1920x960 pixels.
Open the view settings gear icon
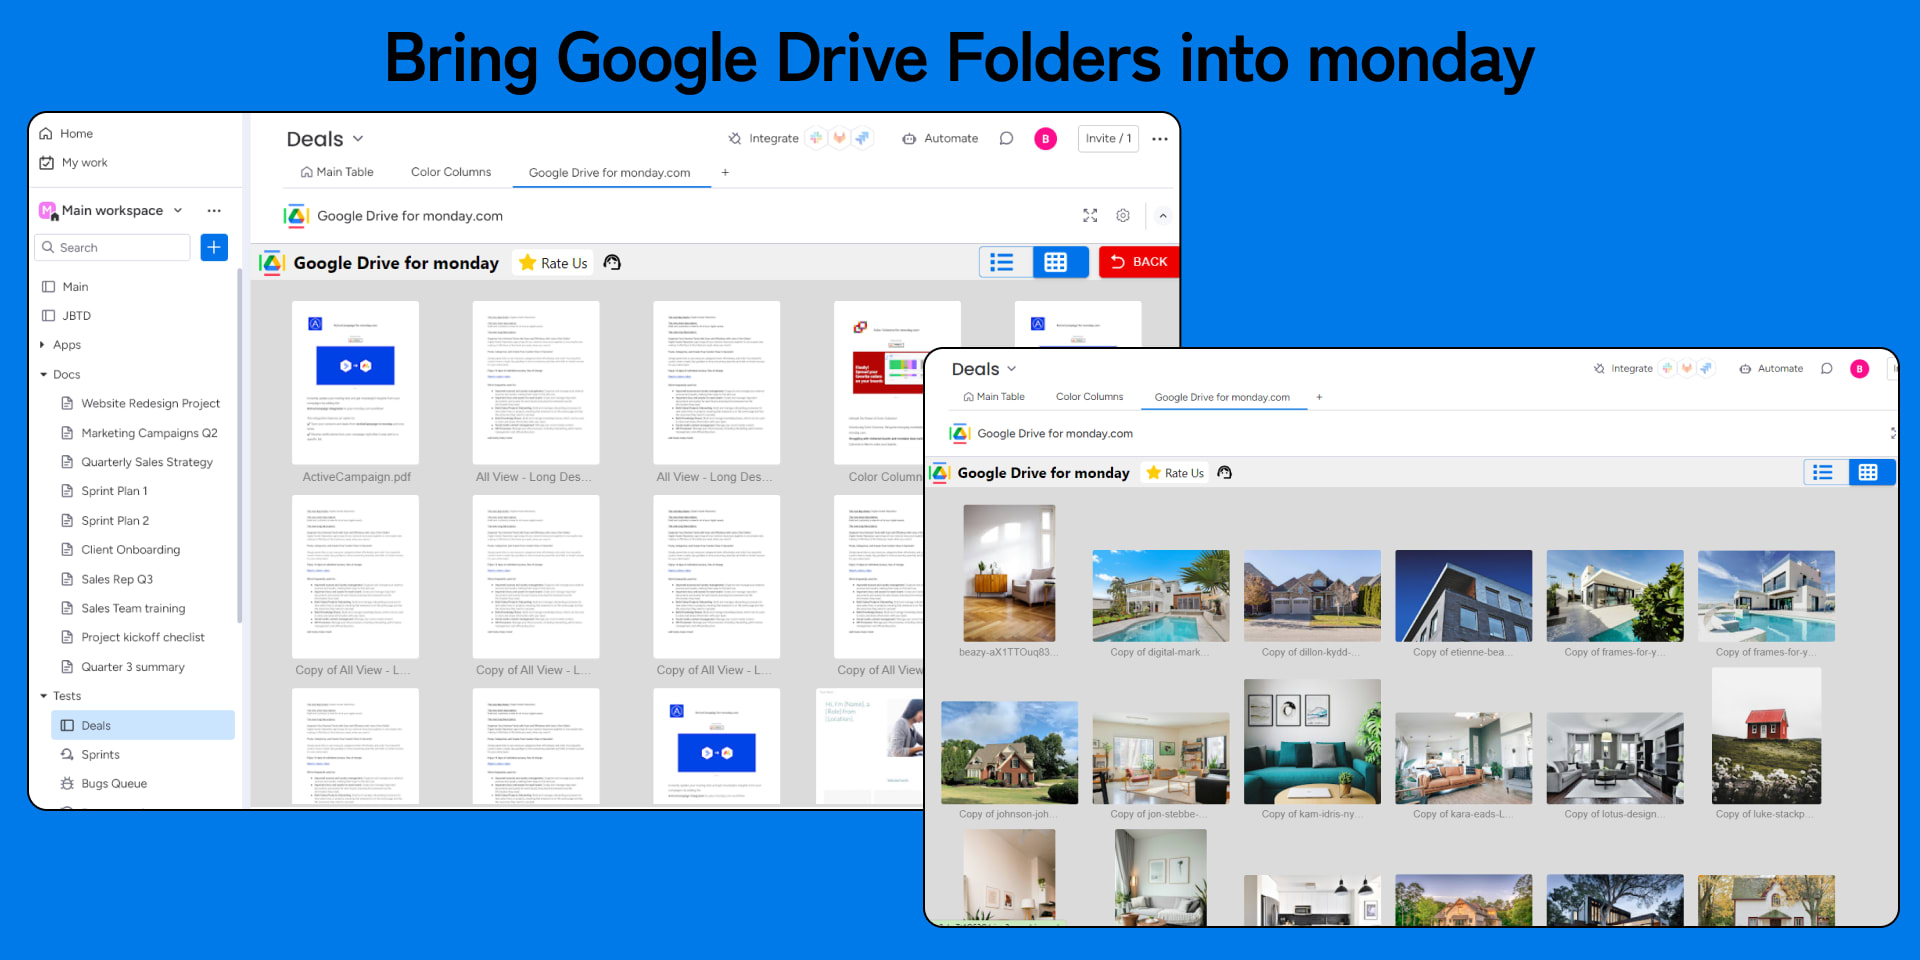coord(1123,215)
